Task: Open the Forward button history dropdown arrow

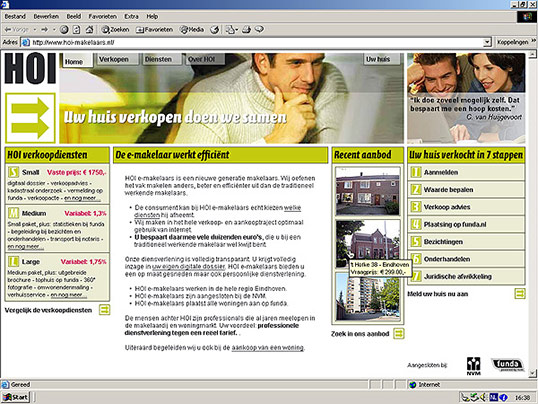Action: [x=54, y=30]
